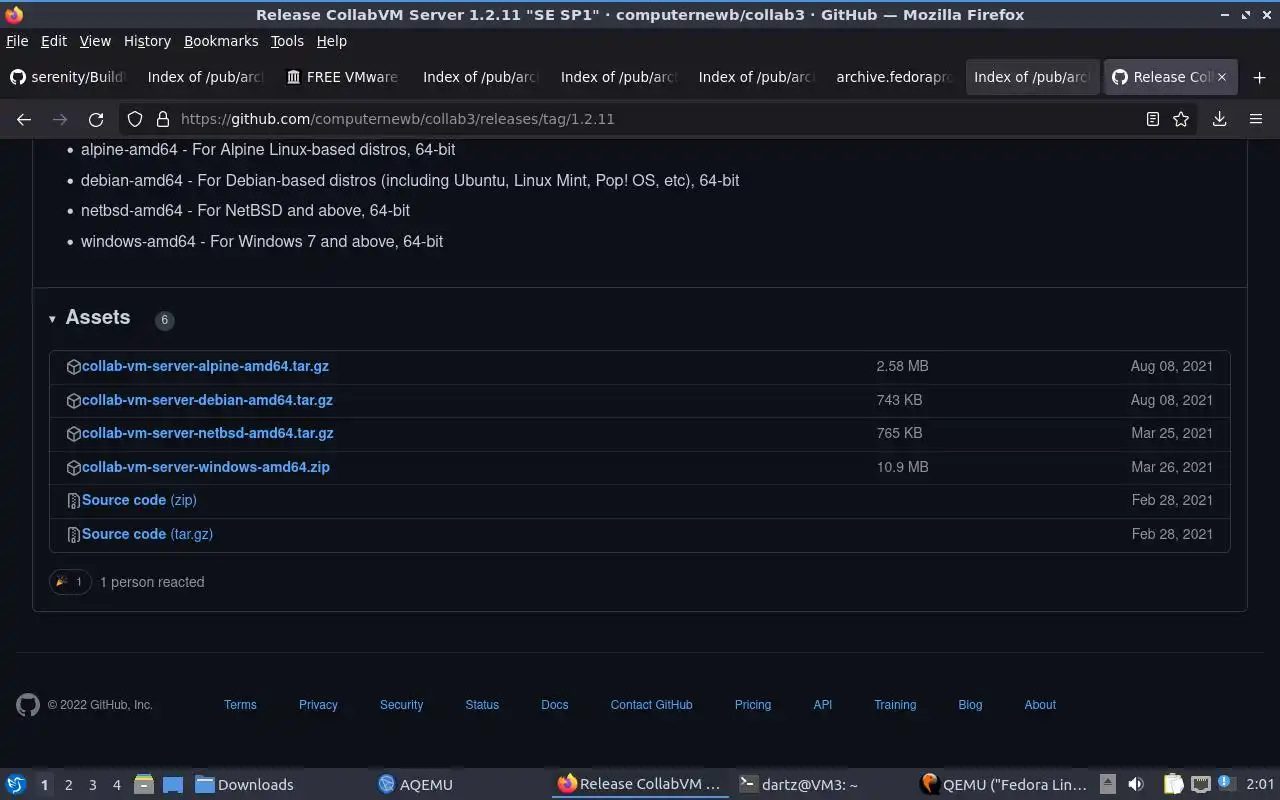Open the File menu
1280x800 pixels.
click(17, 41)
